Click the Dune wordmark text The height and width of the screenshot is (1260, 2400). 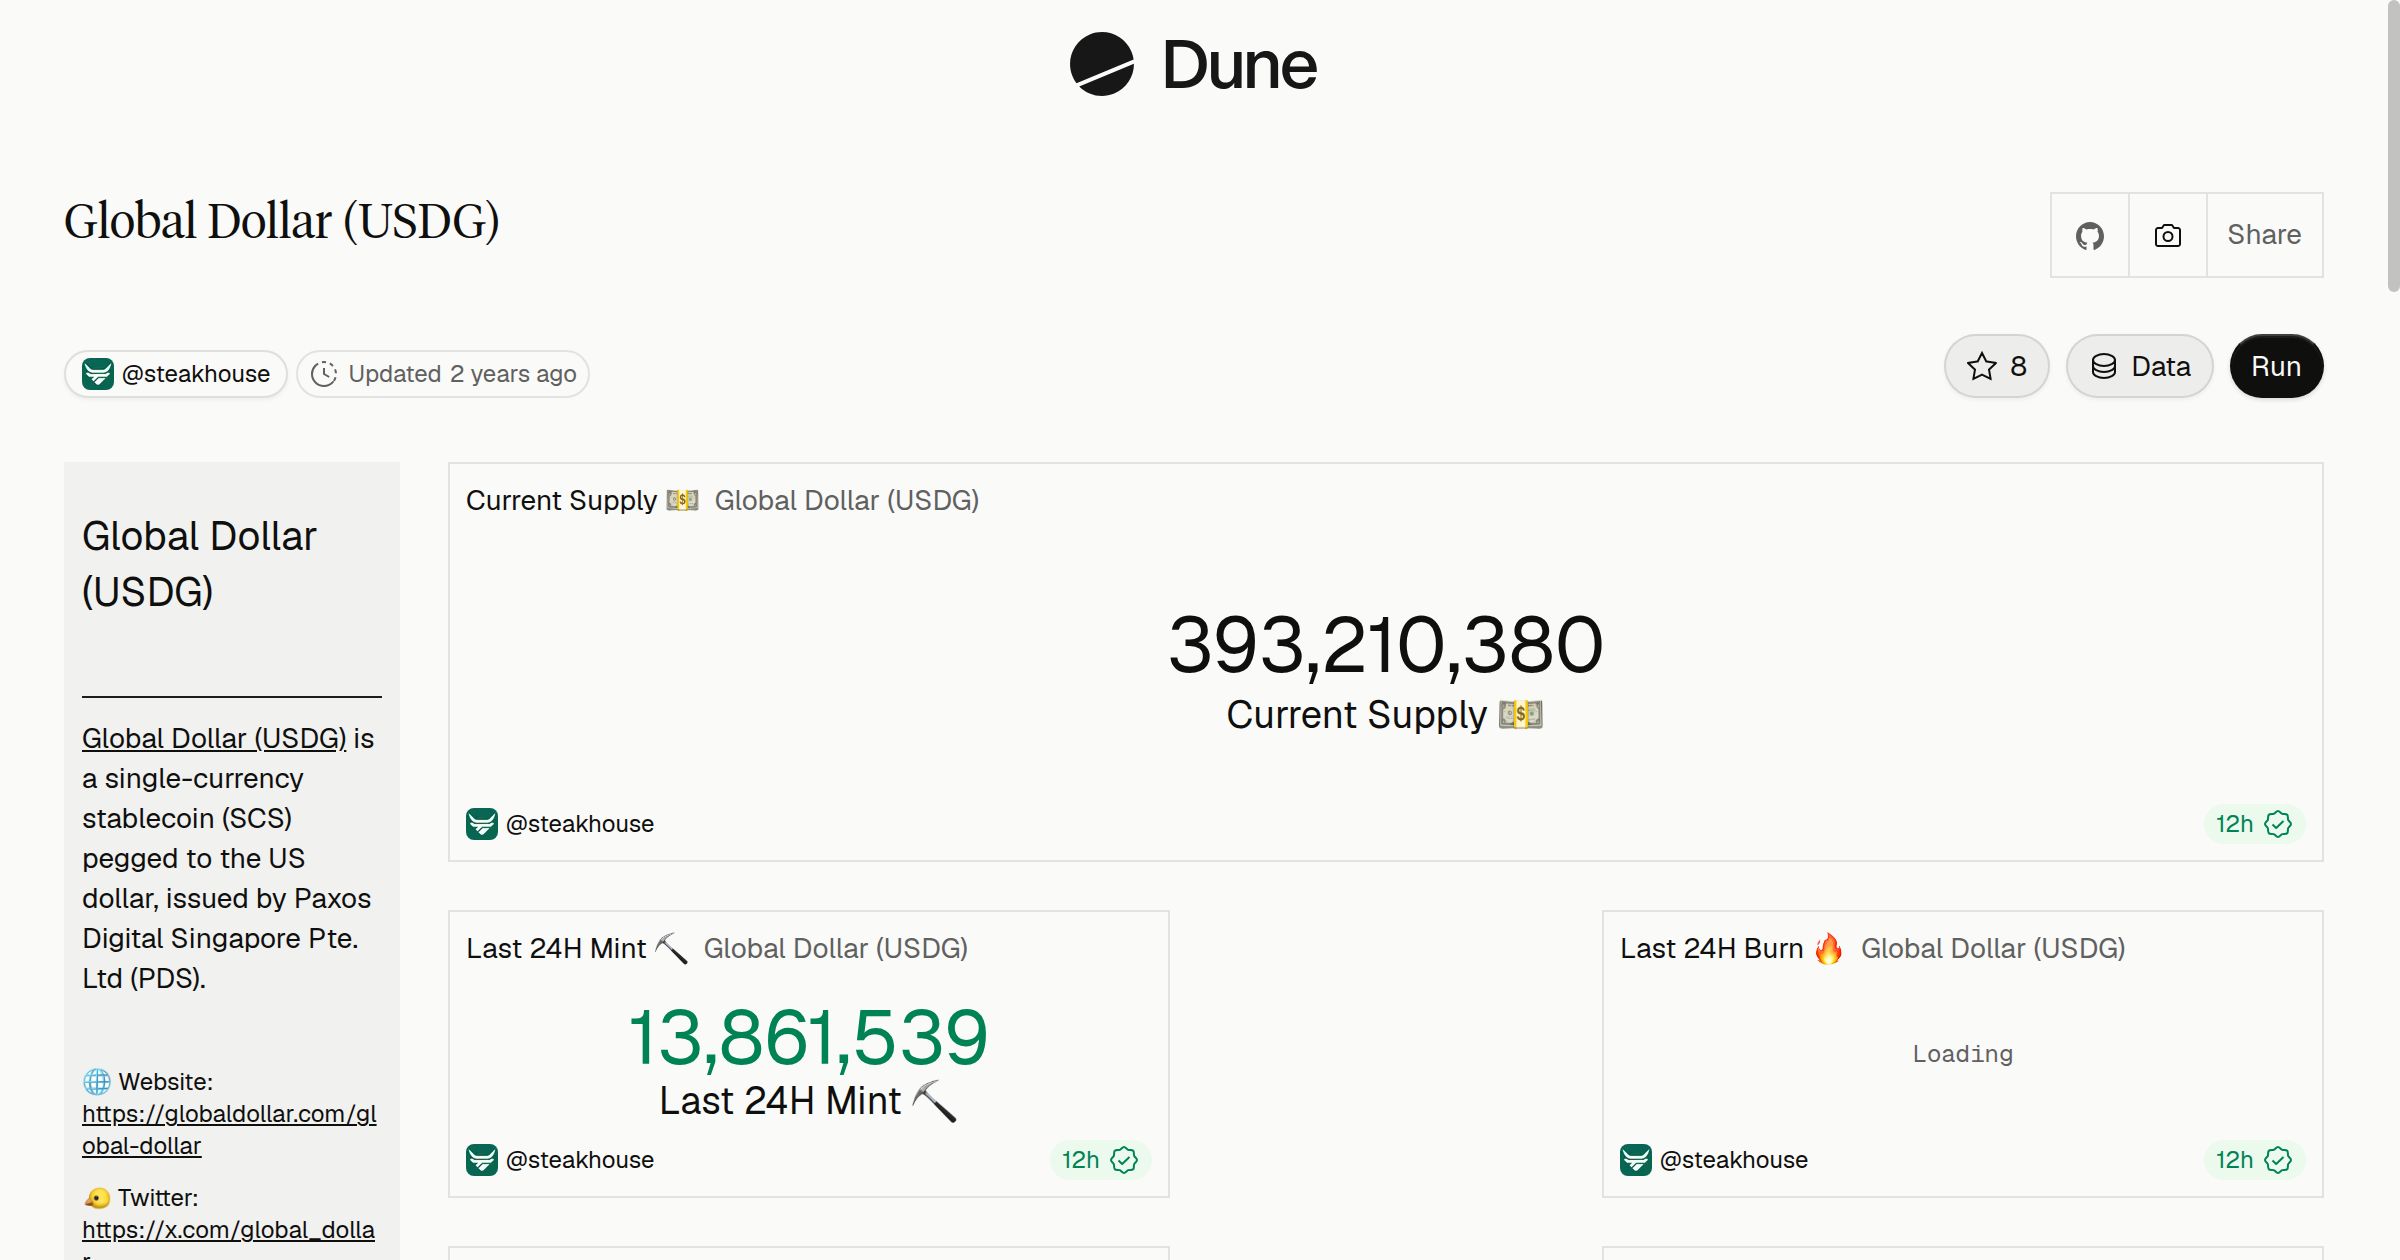click(1239, 65)
